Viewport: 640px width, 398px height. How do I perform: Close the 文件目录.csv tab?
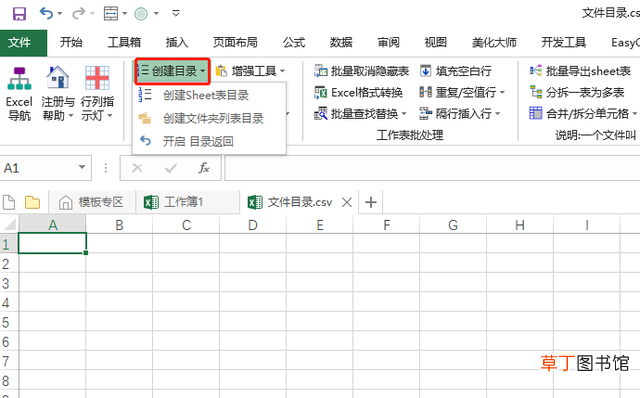(x=347, y=202)
